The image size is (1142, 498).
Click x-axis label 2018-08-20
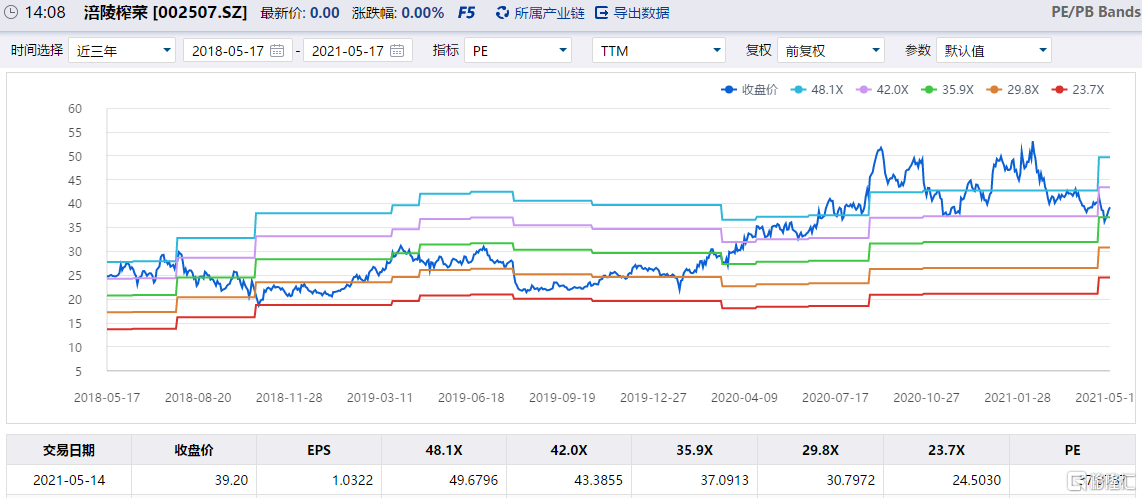[197, 398]
